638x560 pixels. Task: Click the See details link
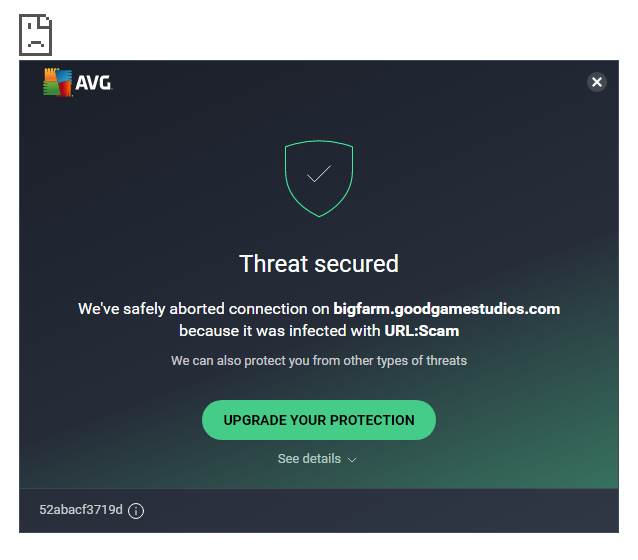308,459
